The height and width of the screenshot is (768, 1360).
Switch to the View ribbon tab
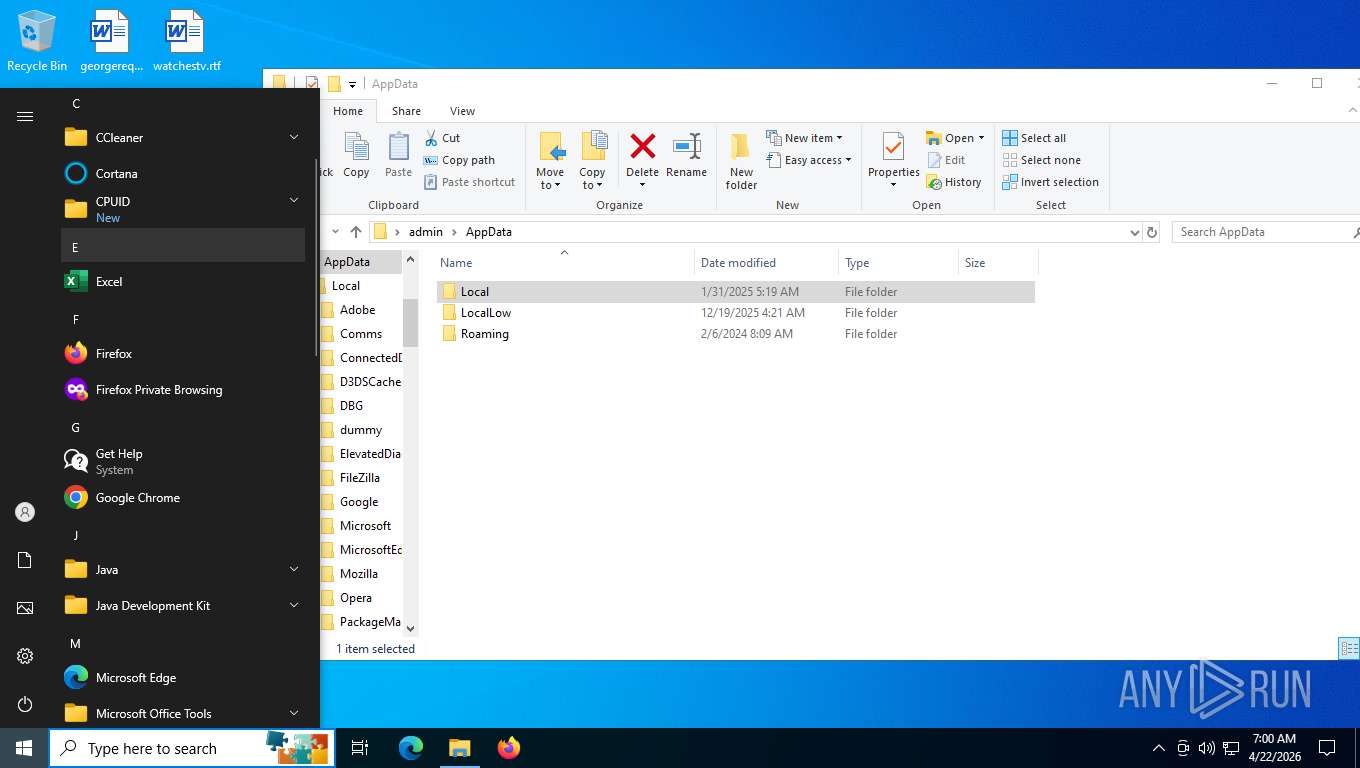462,111
